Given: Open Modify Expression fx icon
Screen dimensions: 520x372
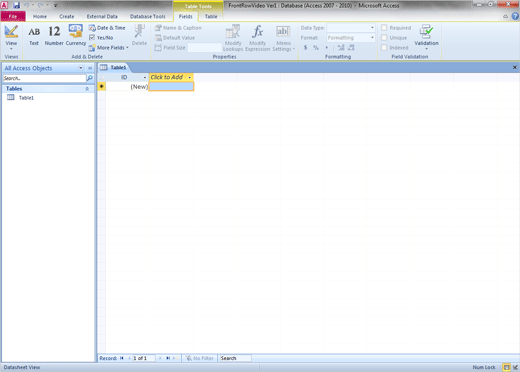Looking at the screenshot, I should [x=258, y=38].
